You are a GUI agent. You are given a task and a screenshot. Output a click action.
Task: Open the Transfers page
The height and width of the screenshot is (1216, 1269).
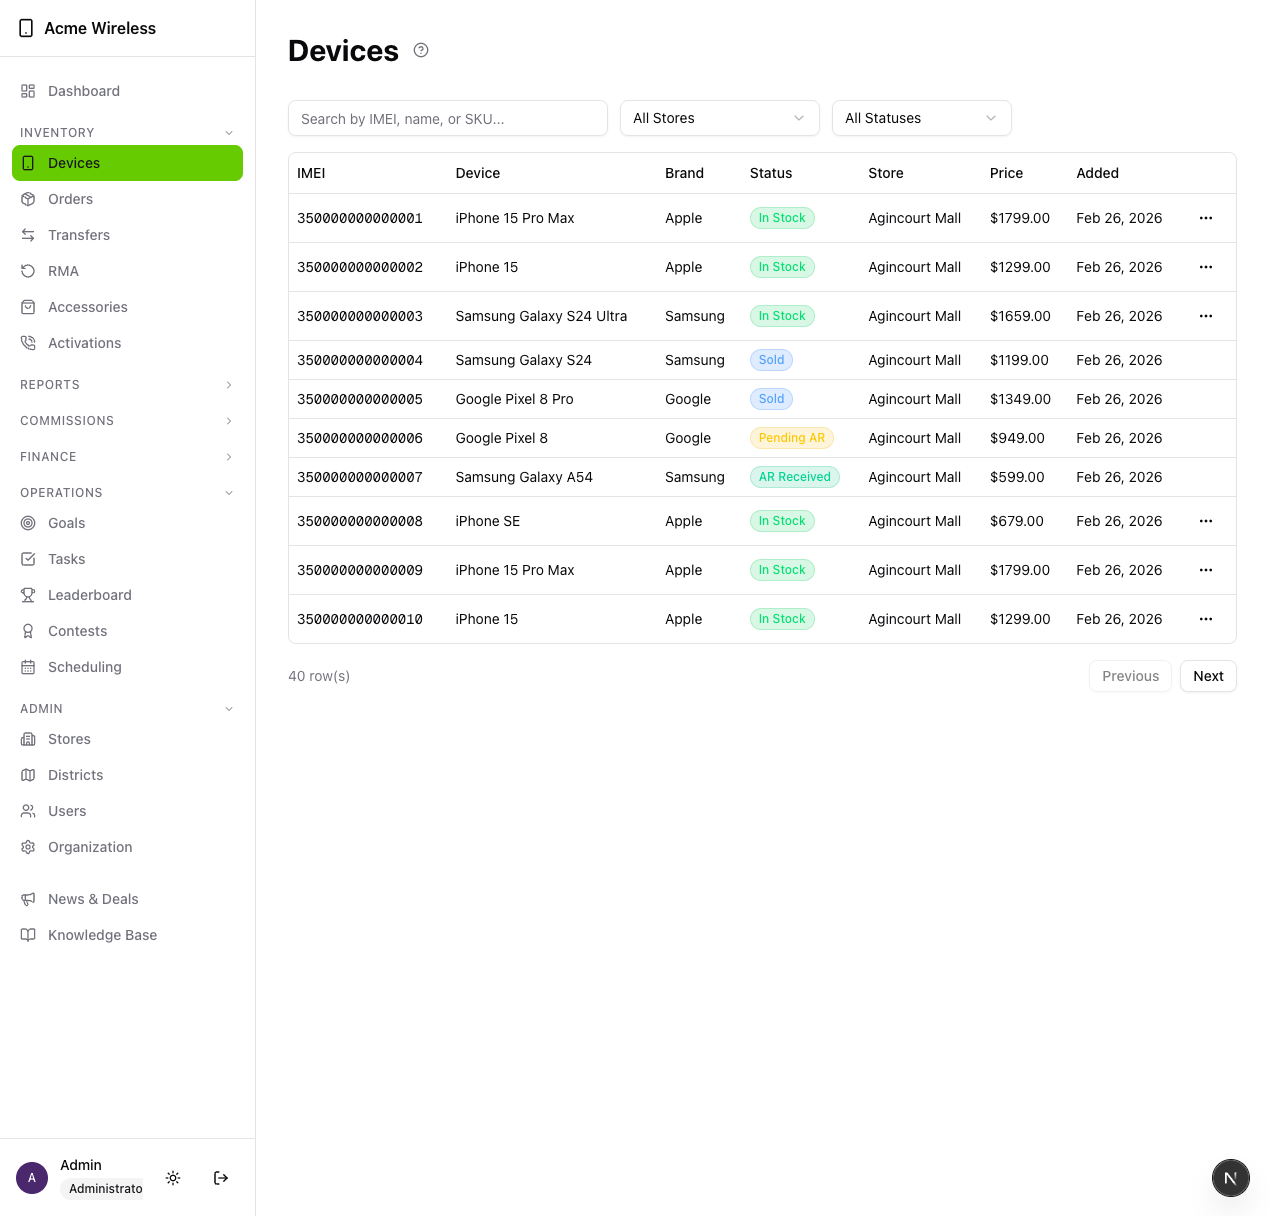pyautogui.click(x=79, y=235)
